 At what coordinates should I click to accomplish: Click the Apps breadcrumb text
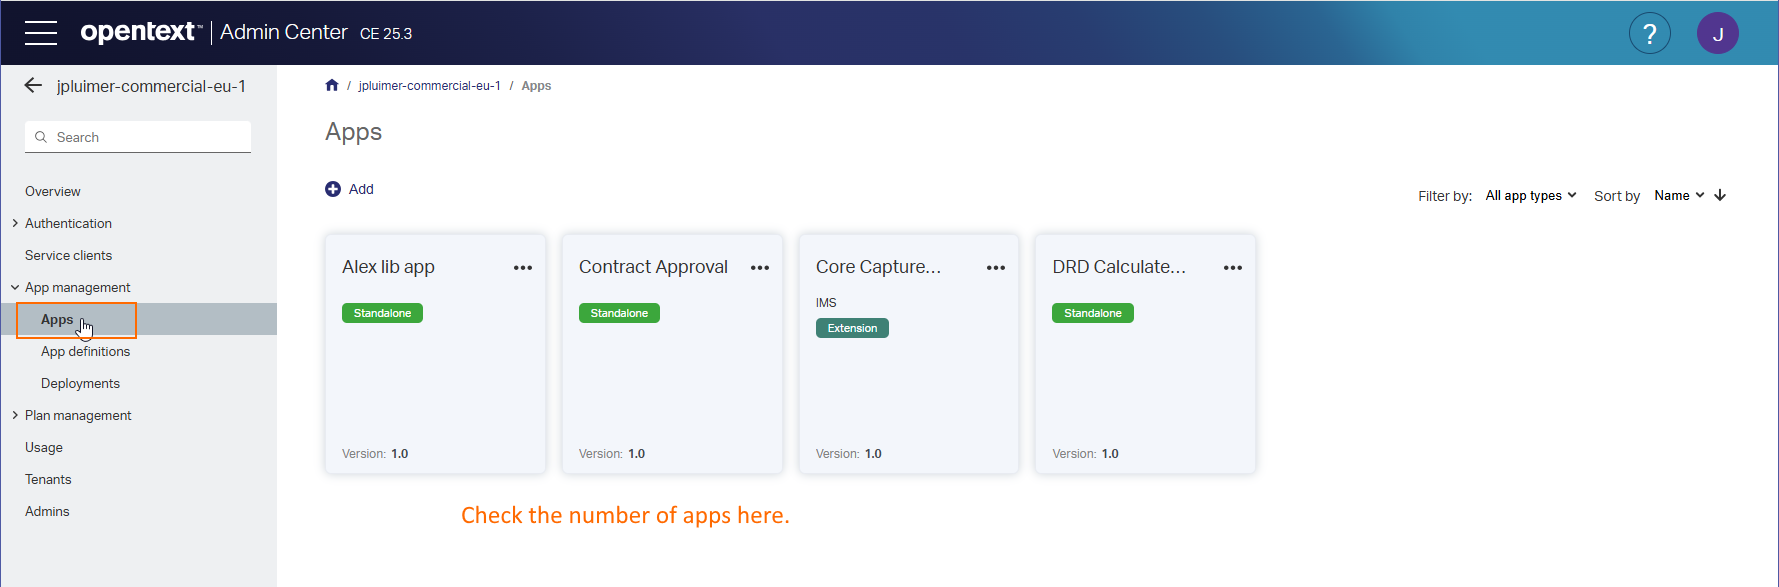[x=536, y=86]
